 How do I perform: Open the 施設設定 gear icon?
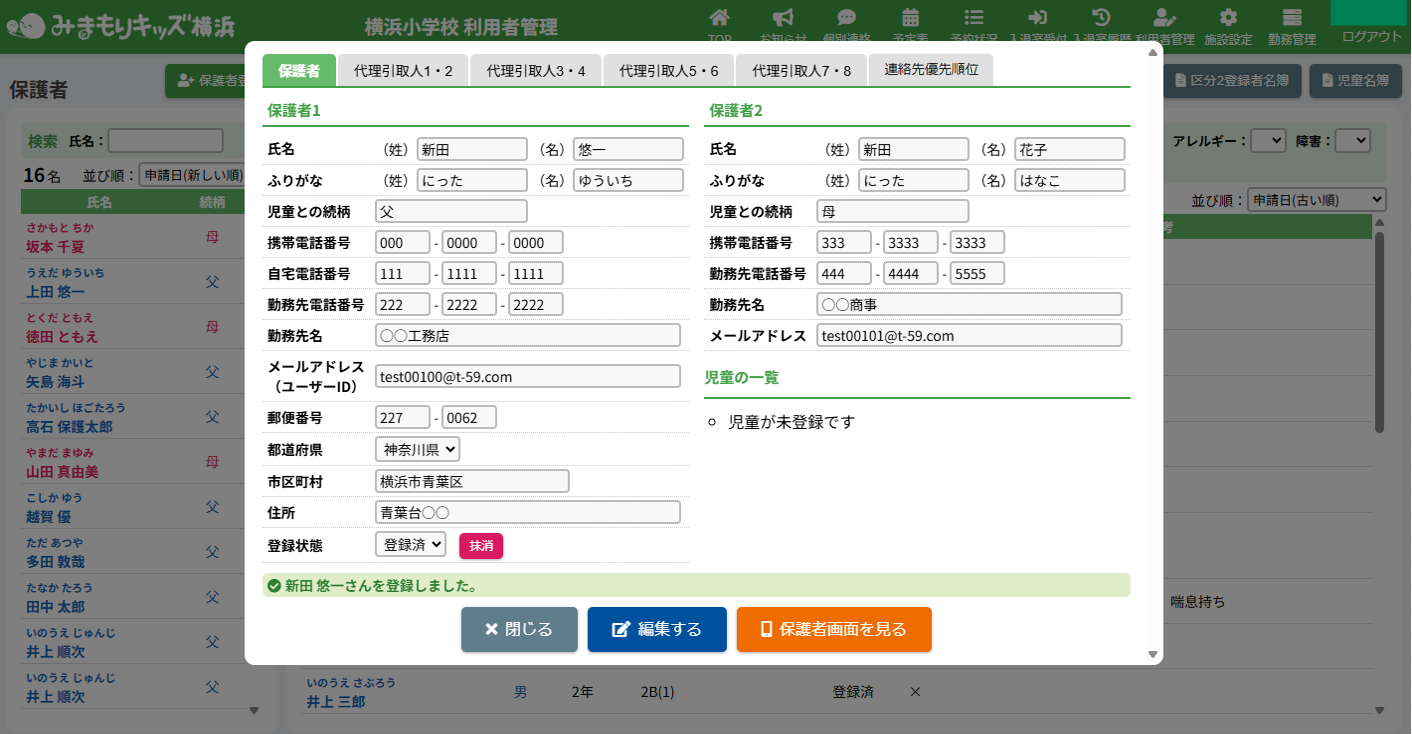click(1228, 18)
